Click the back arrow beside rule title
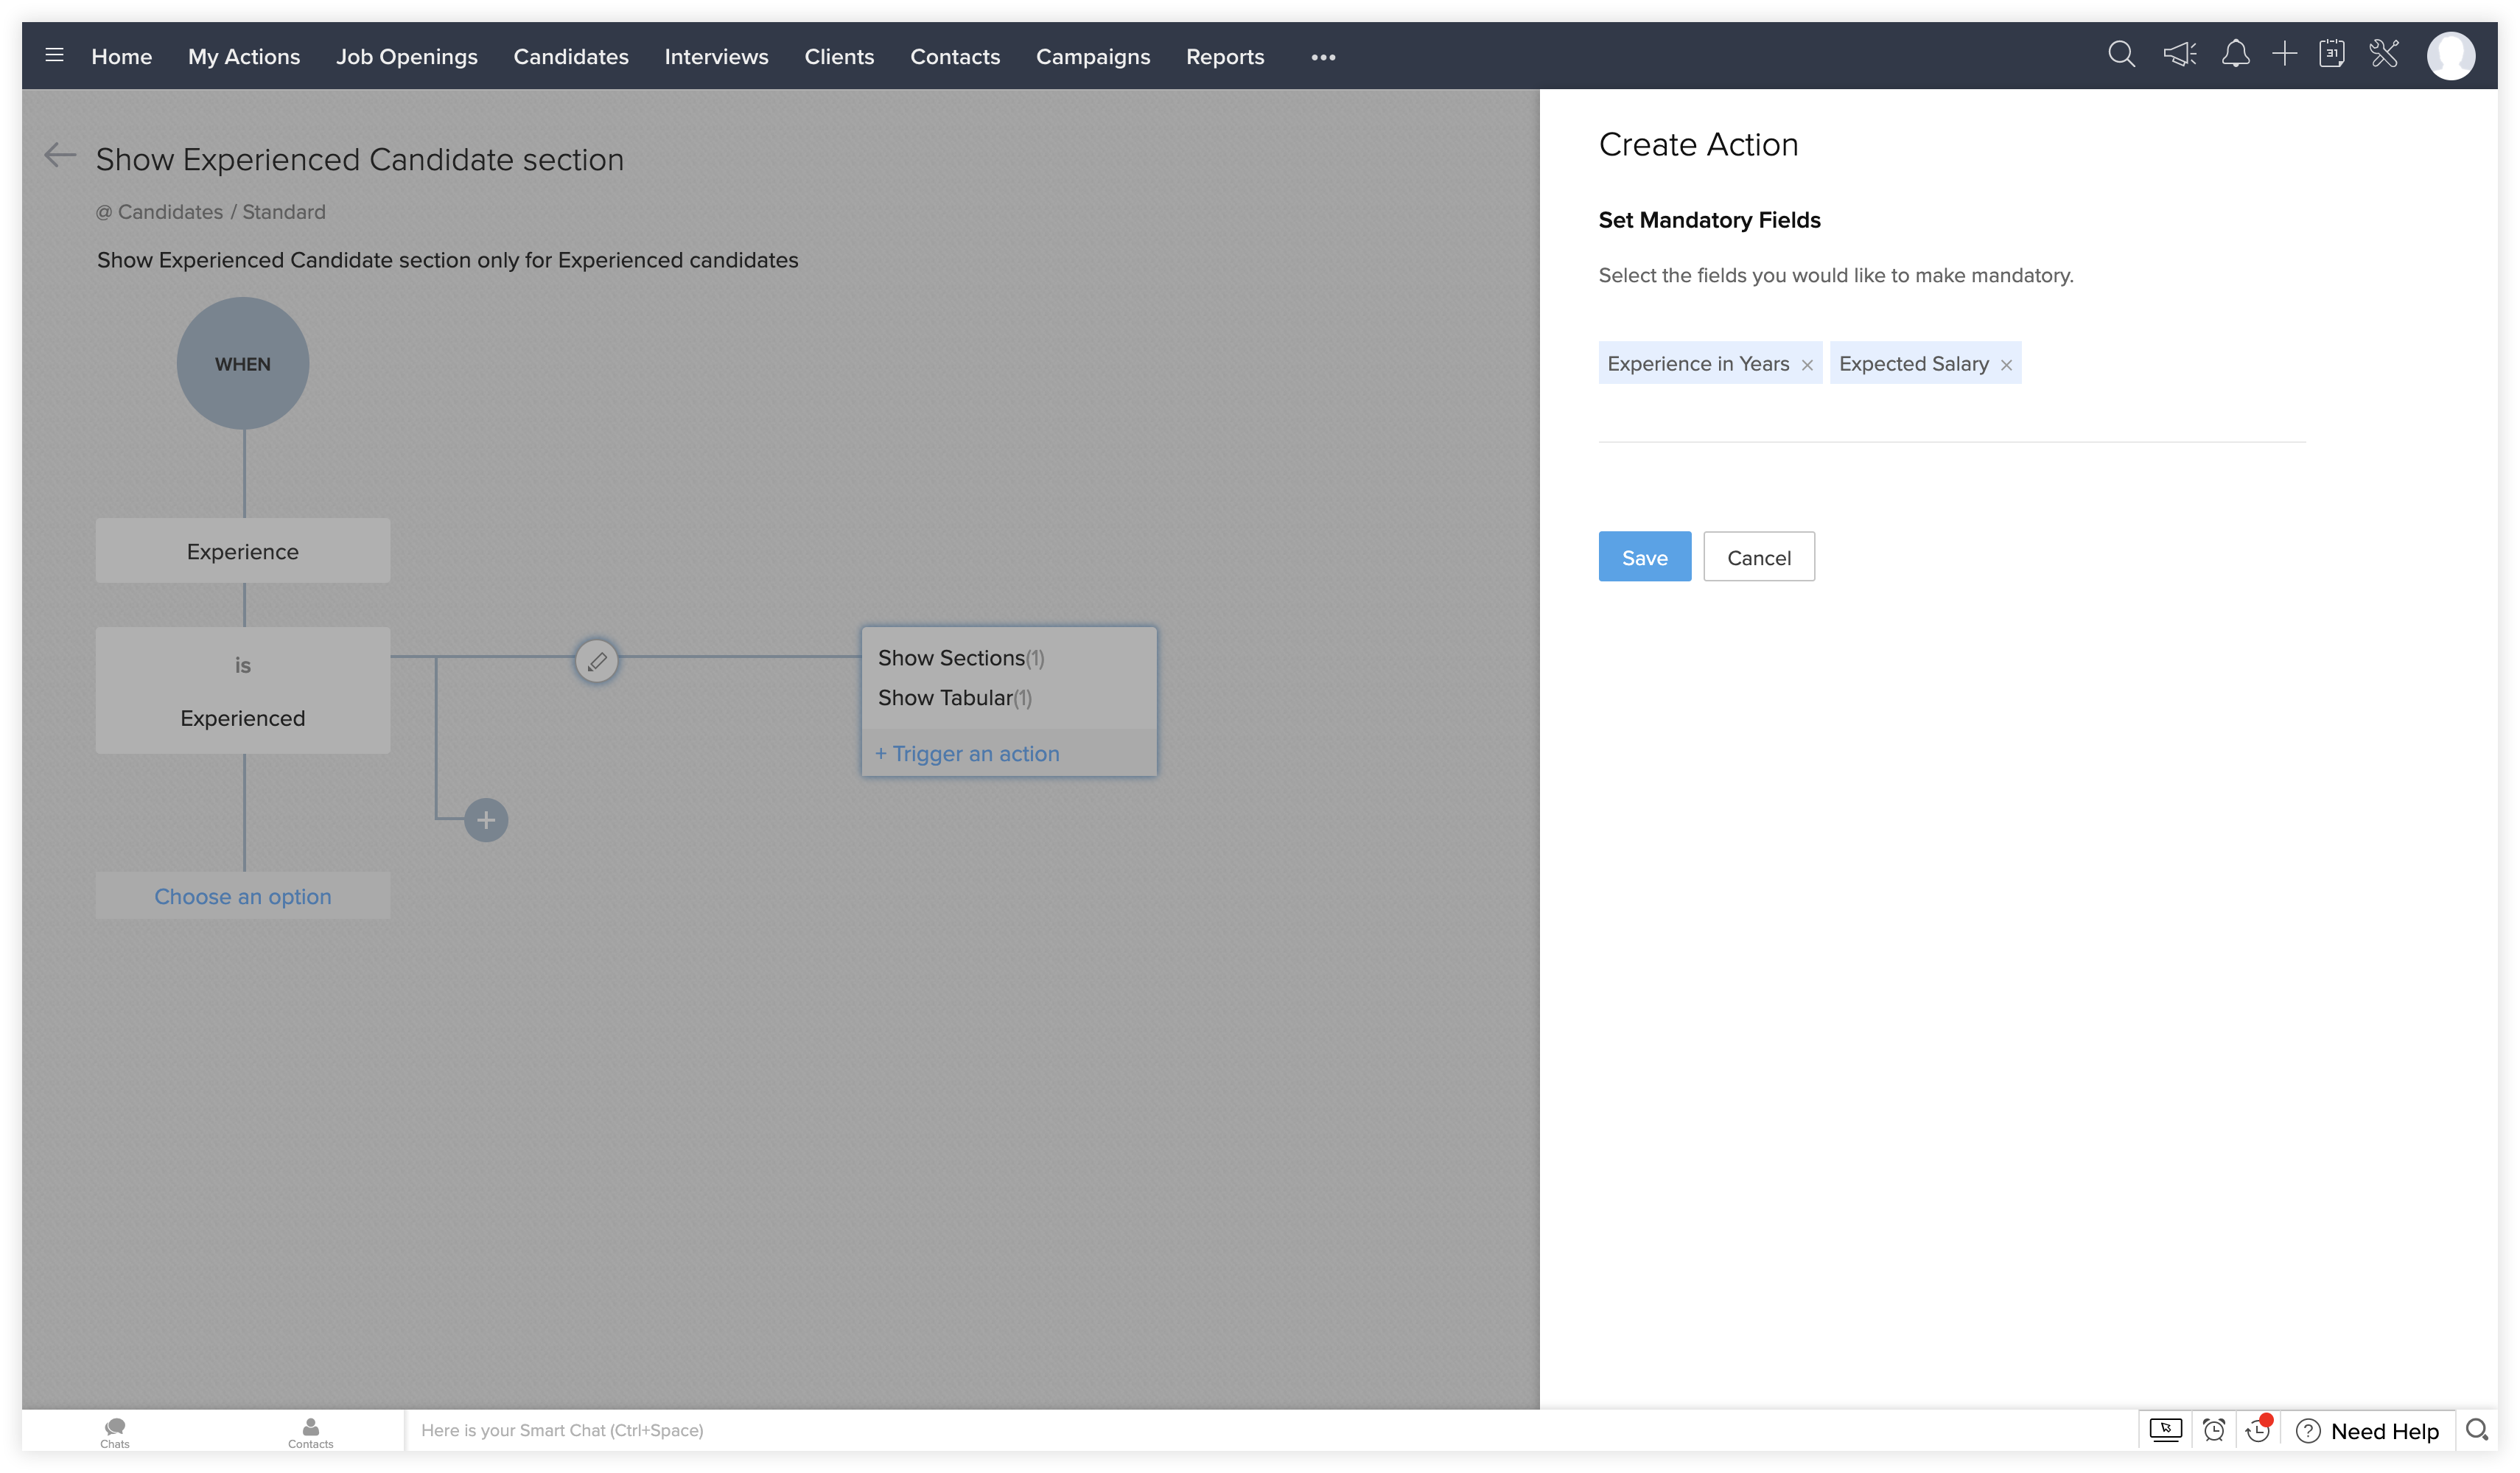Viewport: 2520px width, 1473px height. [x=60, y=155]
